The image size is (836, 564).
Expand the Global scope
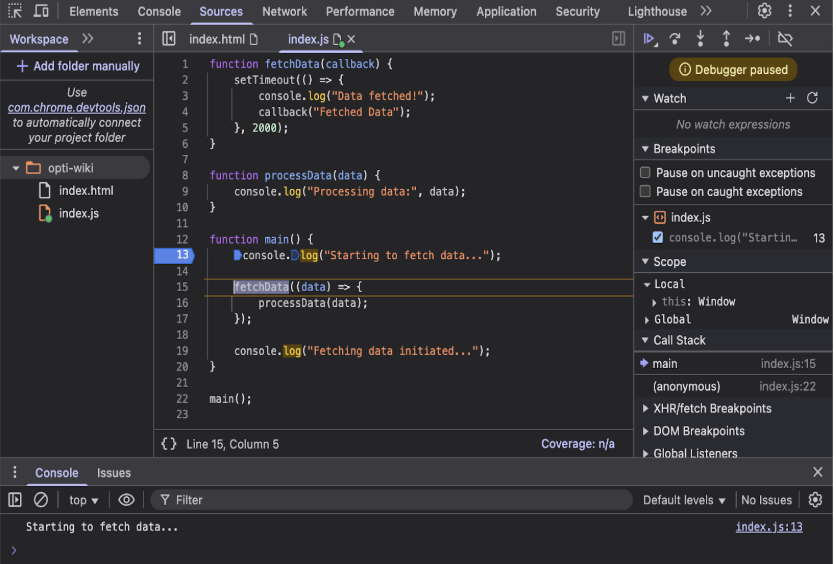(x=649, y=320)
